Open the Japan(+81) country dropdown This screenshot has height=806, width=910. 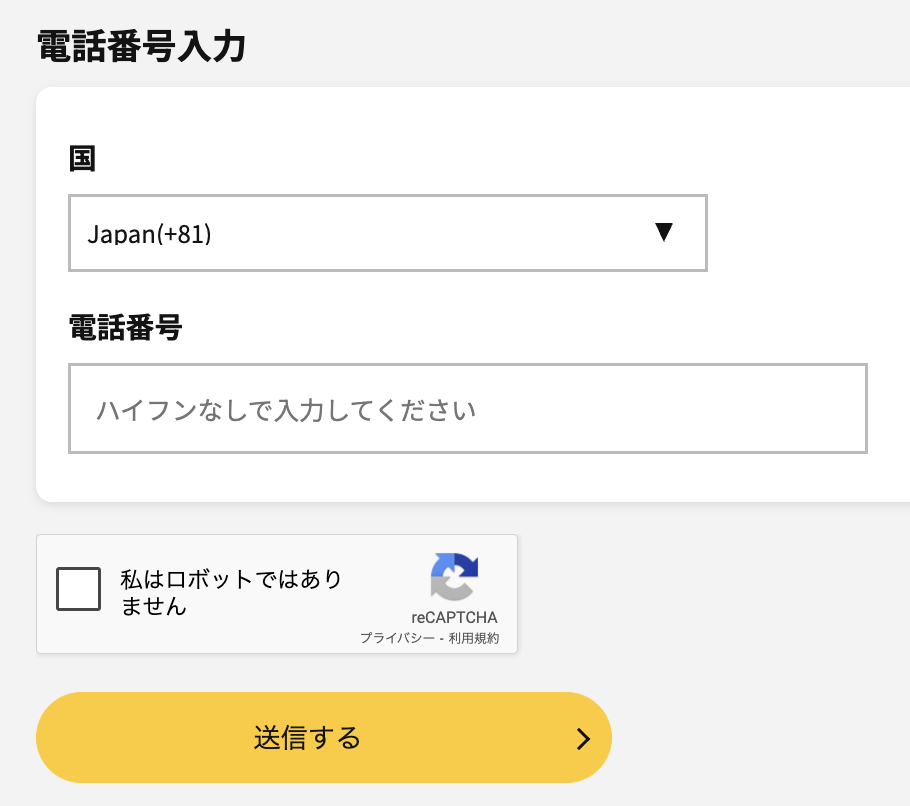(388, 233)
